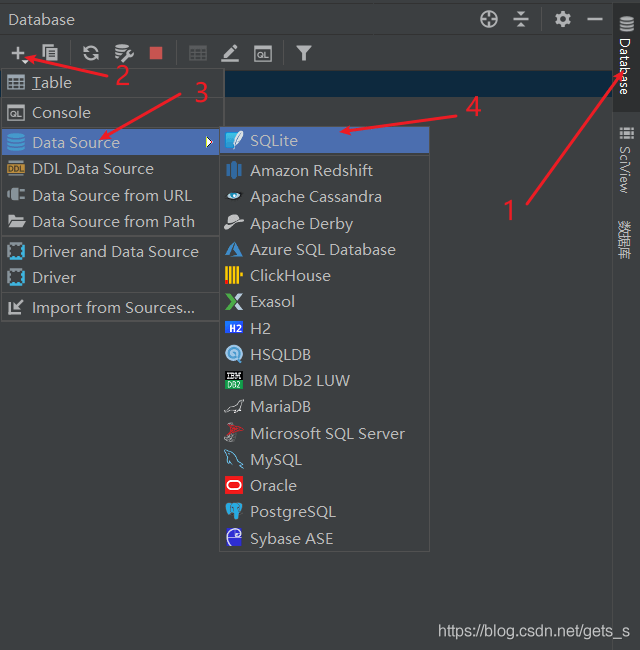Choose MySQL in the data source submenu
640x650 pixels.
[x=275, y=460]
